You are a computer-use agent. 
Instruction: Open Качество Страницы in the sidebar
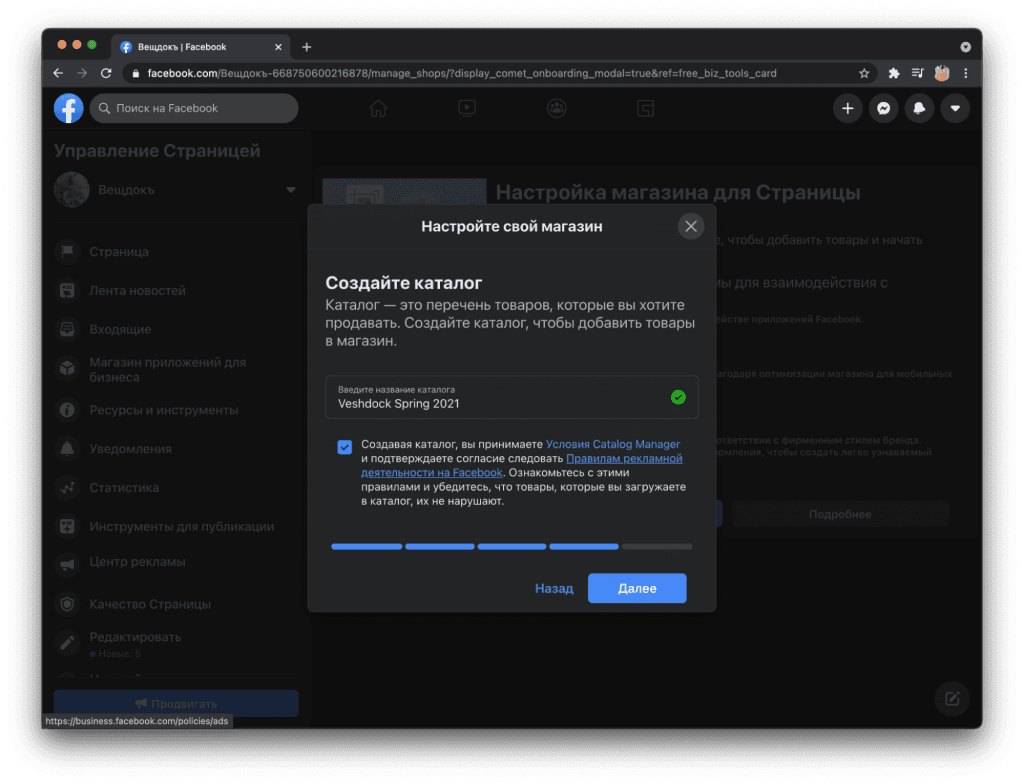pos(150,604)
